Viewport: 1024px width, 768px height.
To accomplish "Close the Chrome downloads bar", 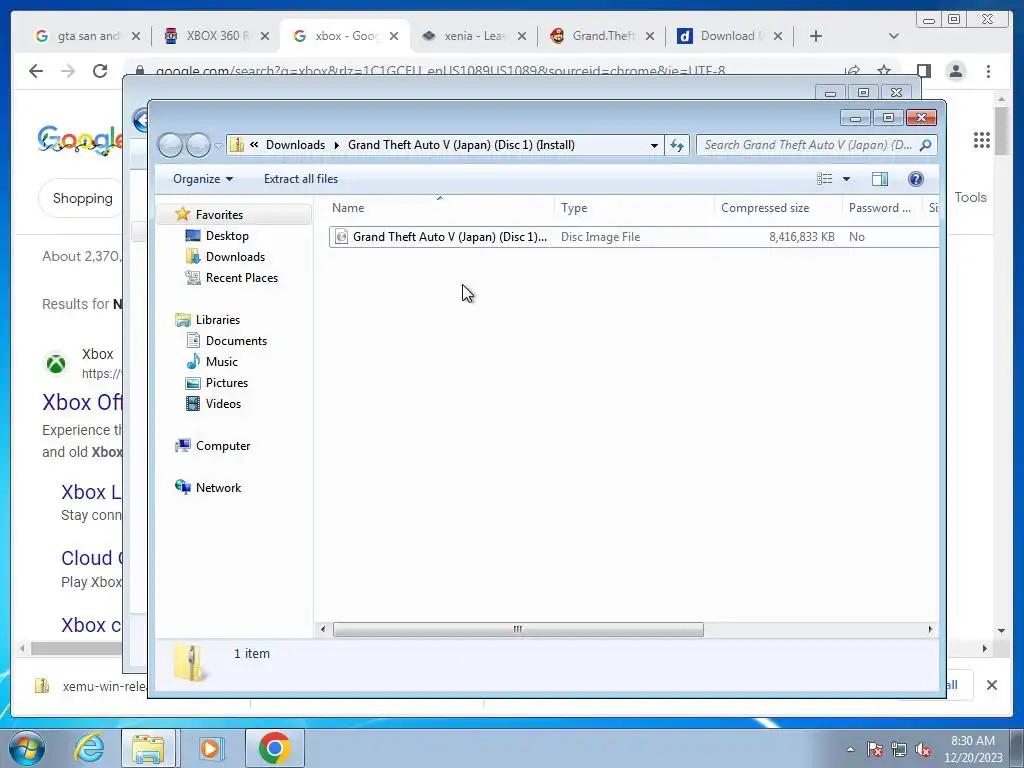I will pyautogui.click(x=991, y=685).
